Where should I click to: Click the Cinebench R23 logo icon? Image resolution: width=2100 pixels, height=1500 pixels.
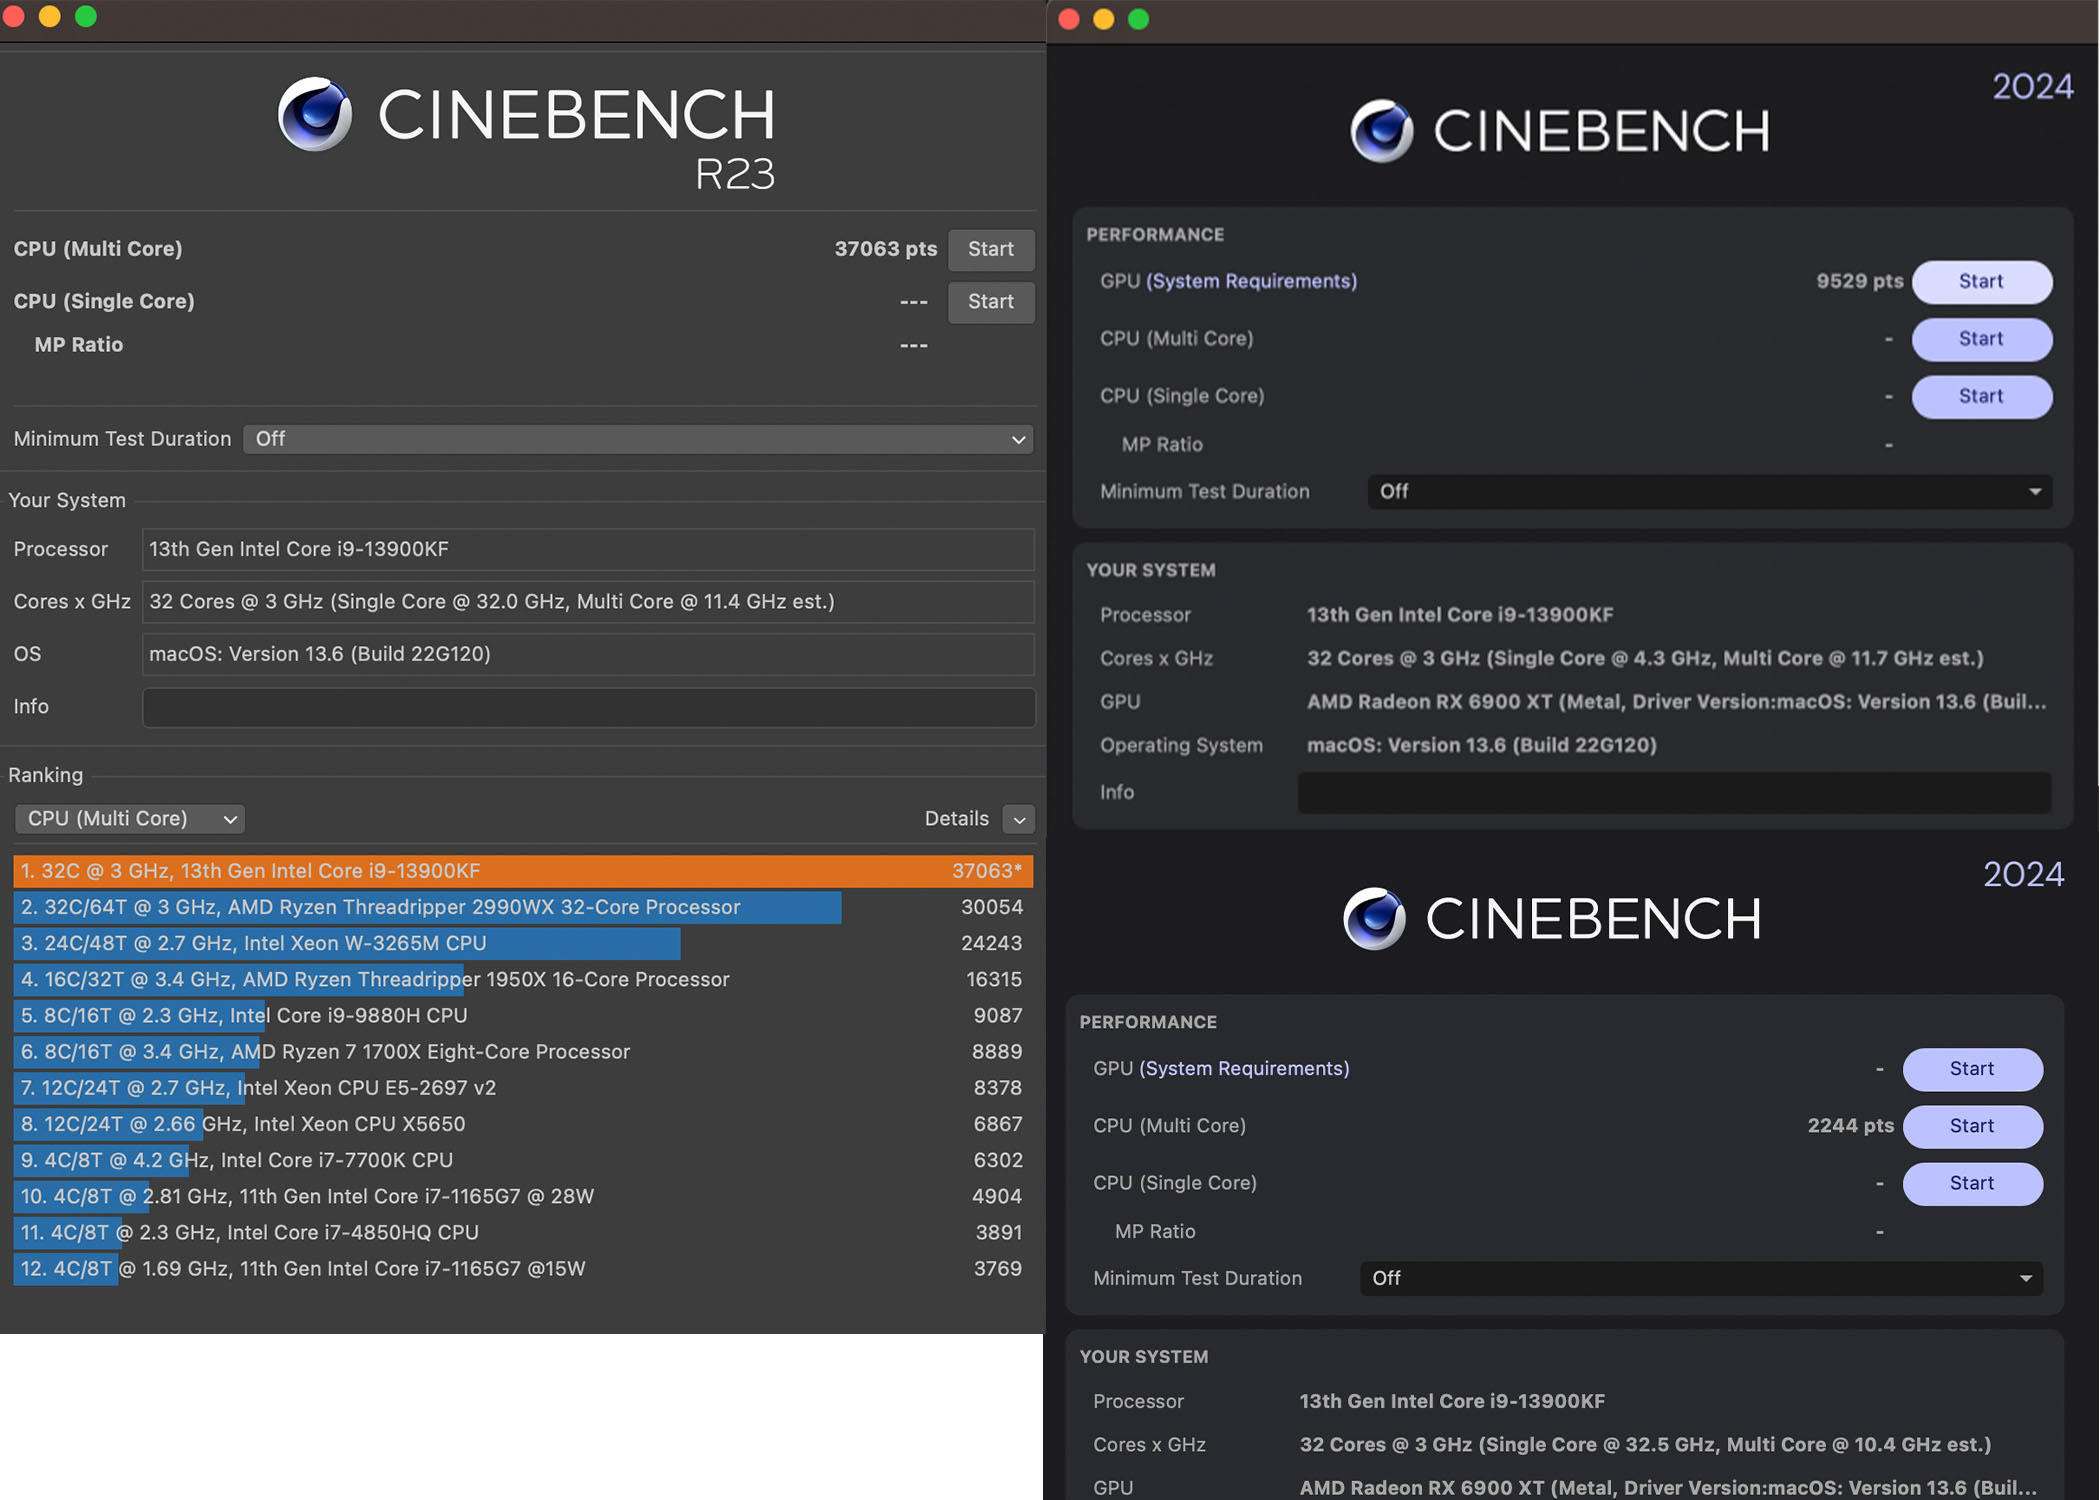pyautogui.click(x=315, y=113)
